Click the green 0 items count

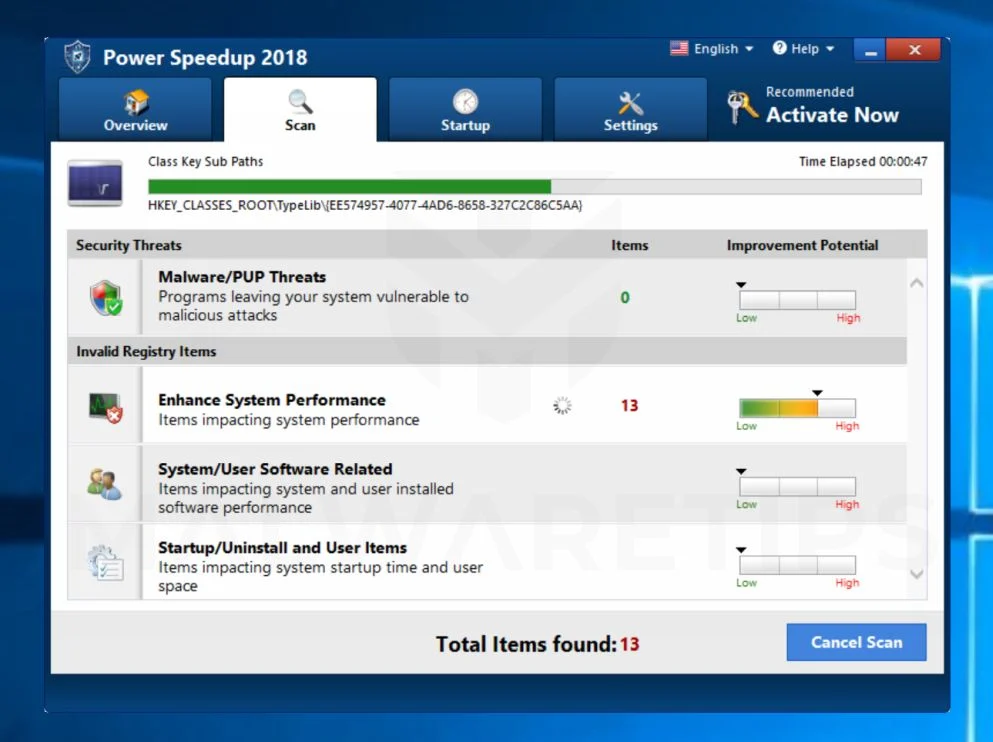(625, 298)
